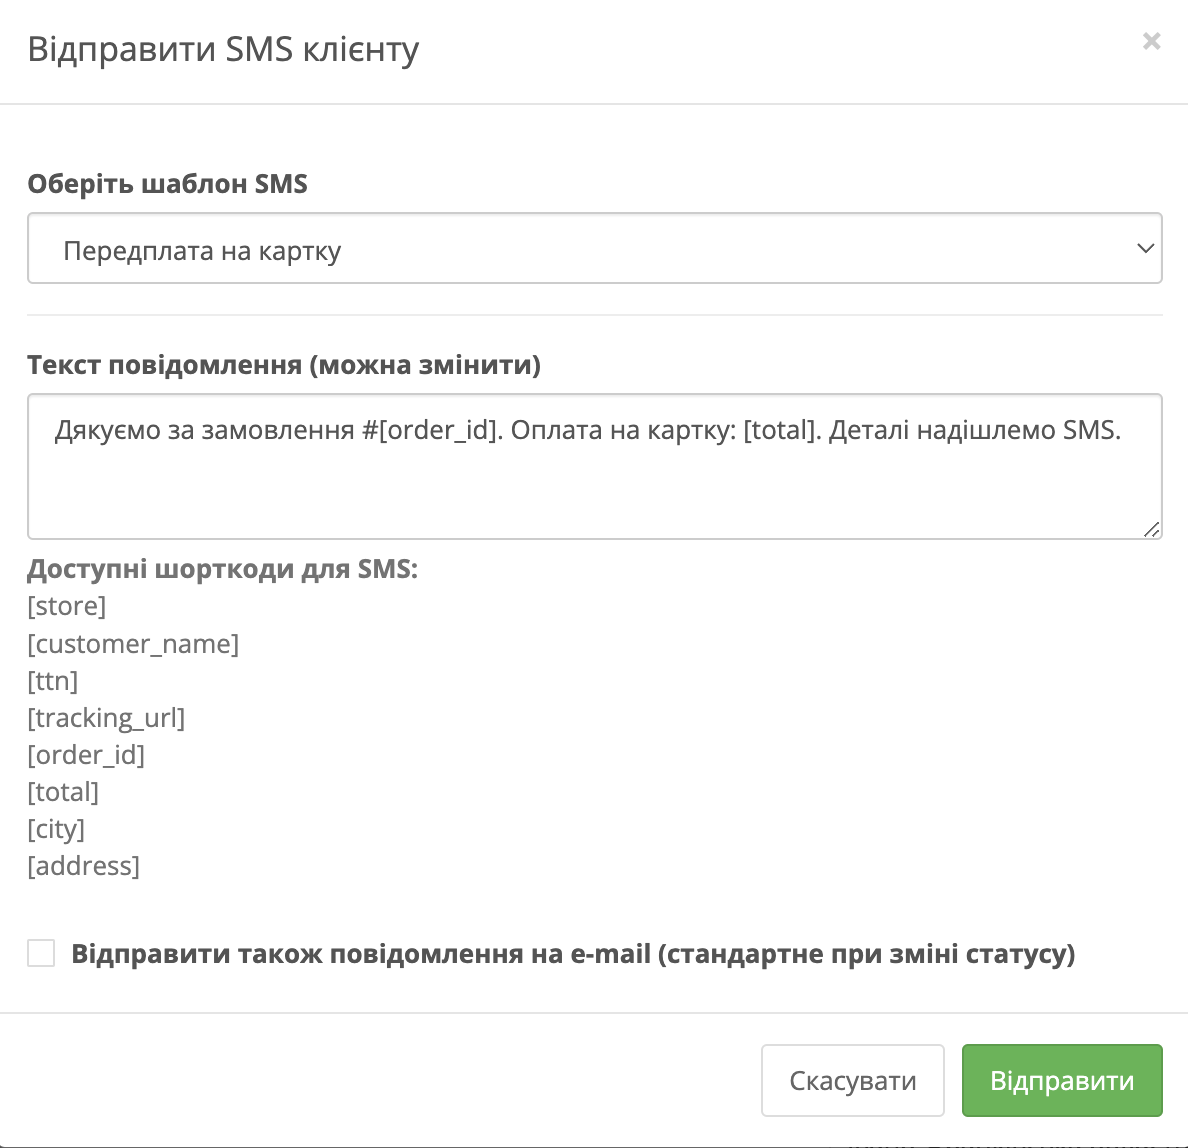Select the [city] shortcode
This screenshot has width=1188, height=1148.
click(x=56, y=829)
